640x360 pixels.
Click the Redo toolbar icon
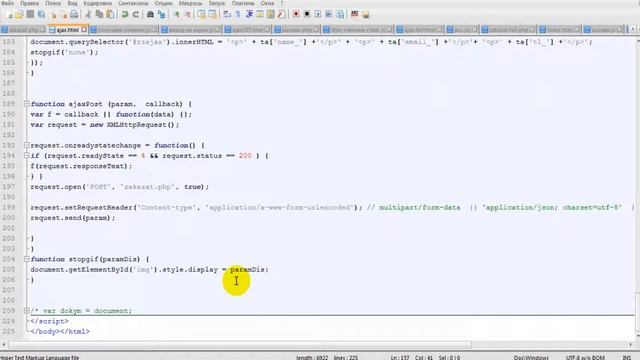[x=136, y=15]
